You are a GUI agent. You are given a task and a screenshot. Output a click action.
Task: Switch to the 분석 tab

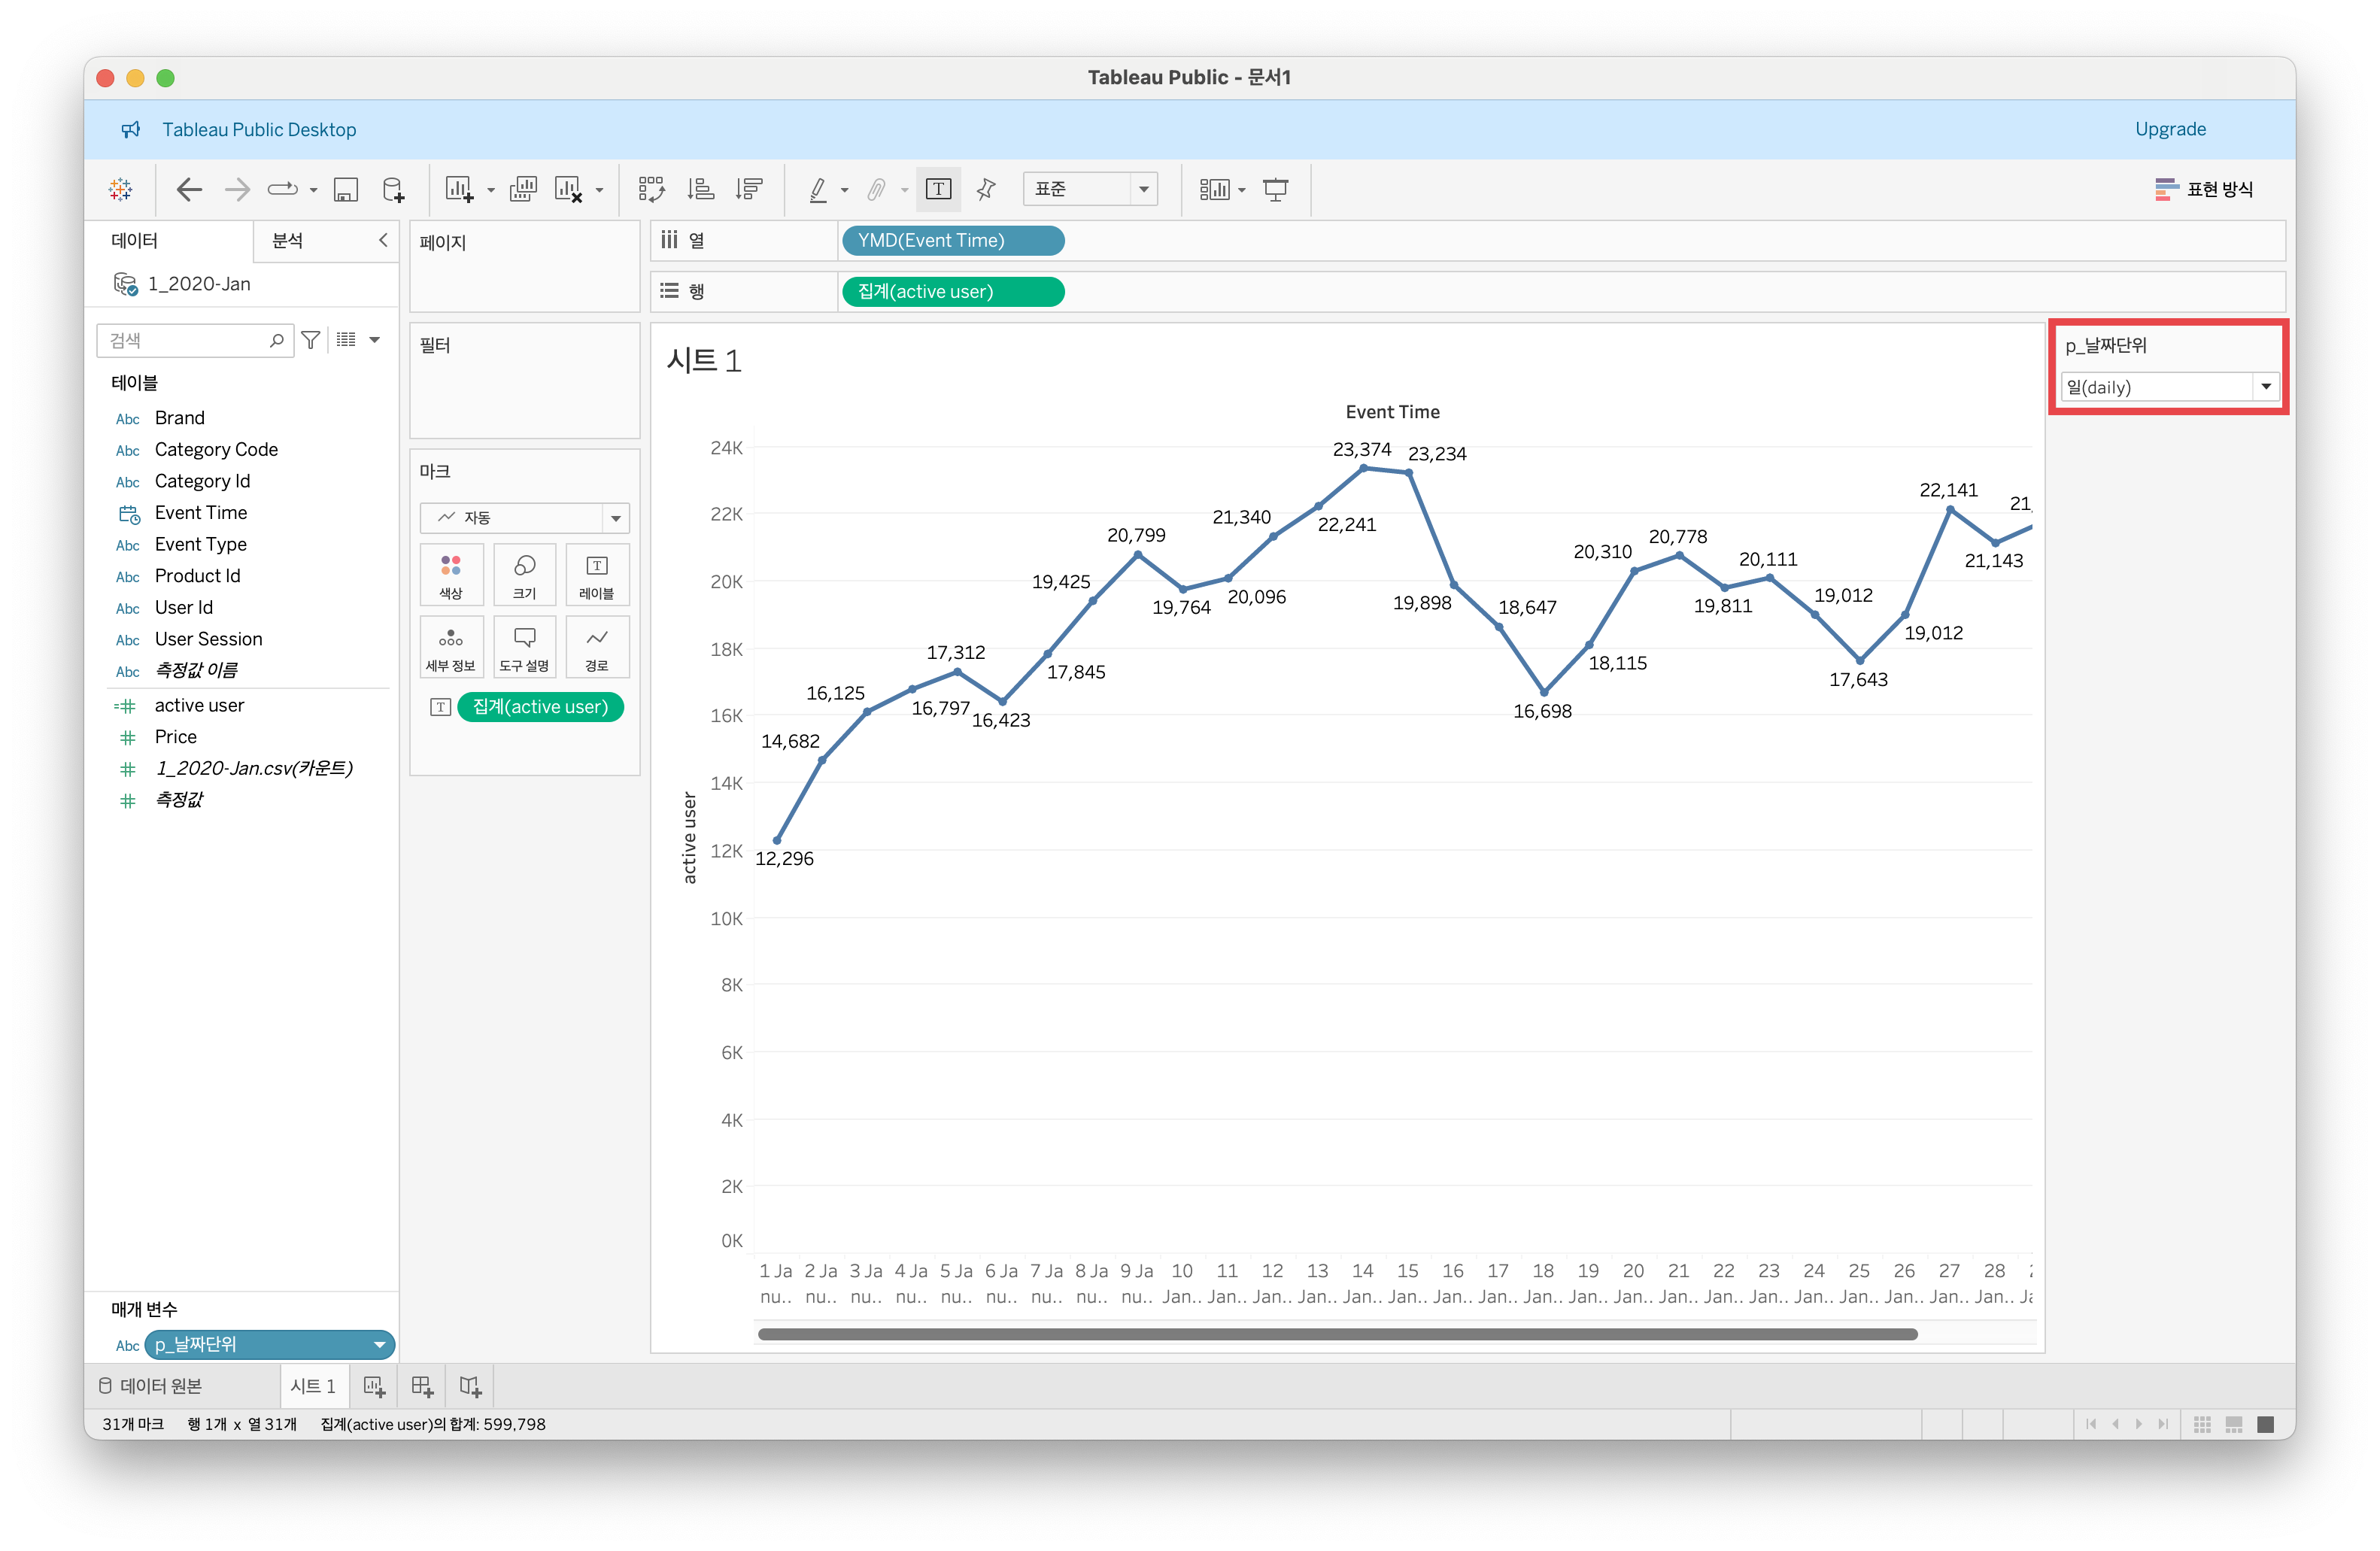click(288, 240)
